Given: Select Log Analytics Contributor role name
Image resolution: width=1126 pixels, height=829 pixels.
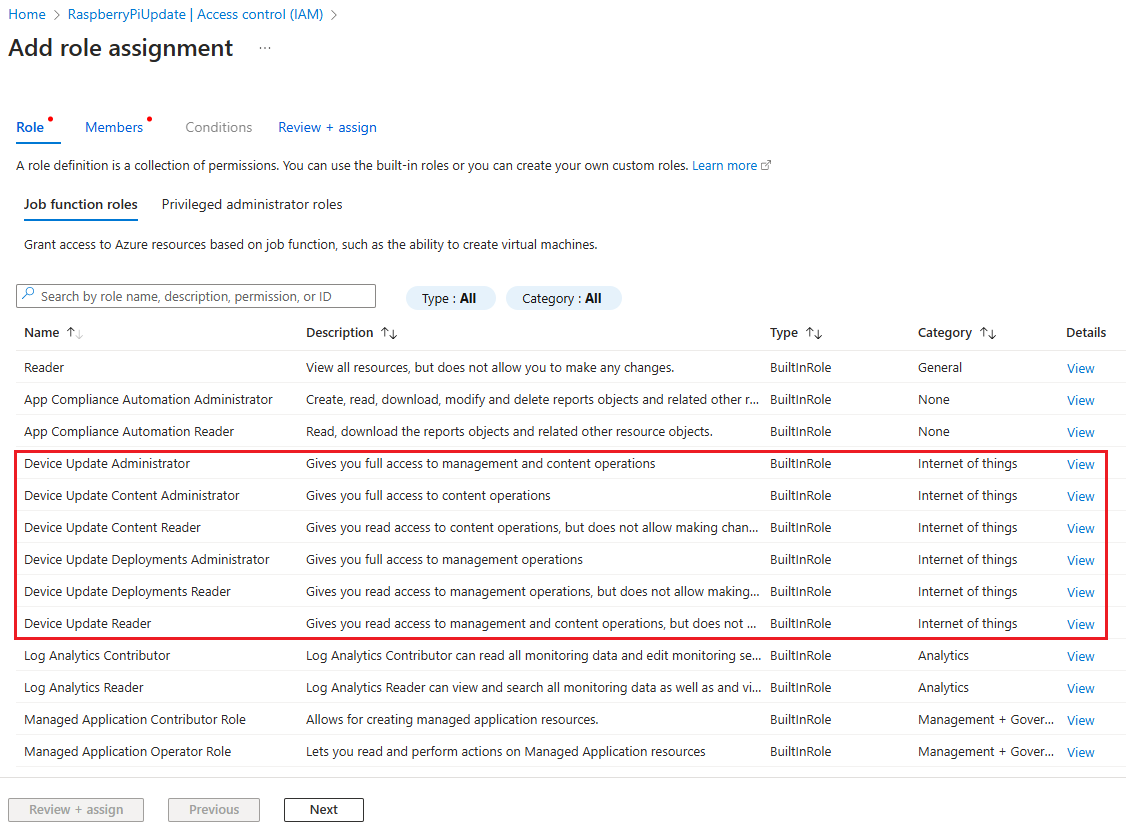Looking at the screenshot, I should 97,655.
